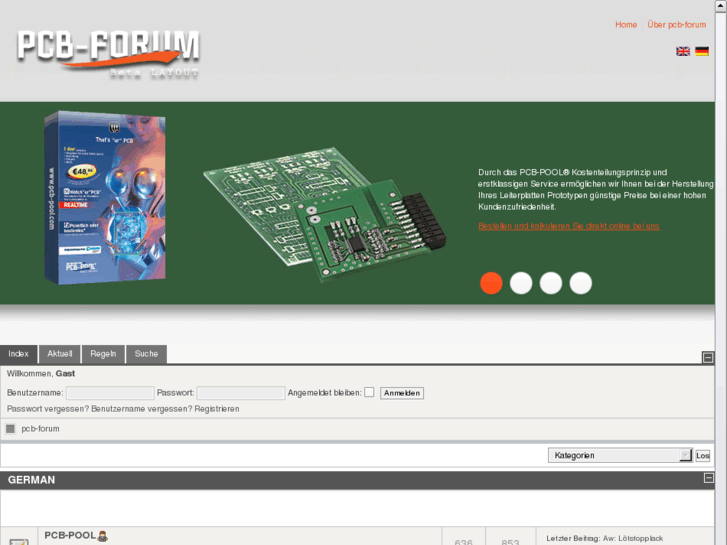Click the PCB-FORUM logo

pos(108,53)
